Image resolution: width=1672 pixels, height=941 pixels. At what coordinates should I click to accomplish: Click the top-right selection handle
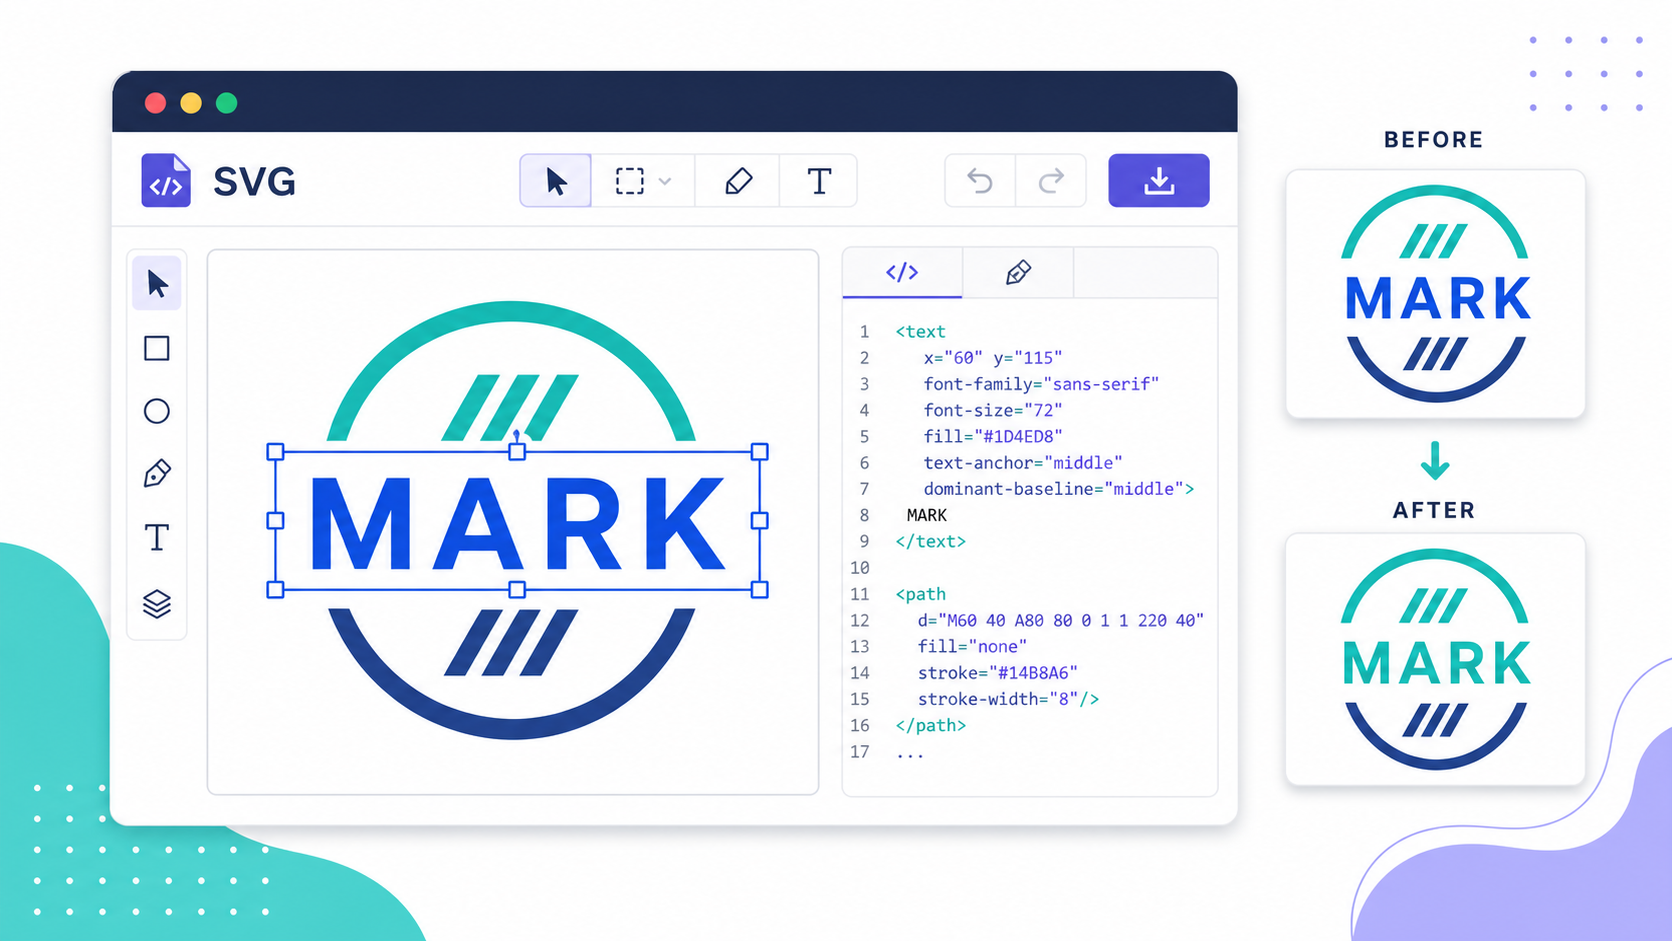pyautogui.click(x=760, y=452)
